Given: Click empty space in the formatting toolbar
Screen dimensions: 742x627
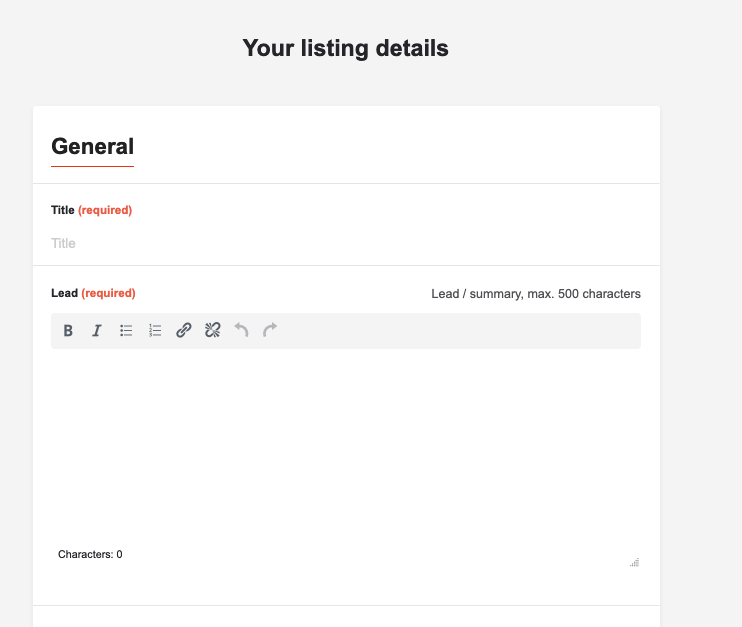Looking at the screenshot, I should pos(460,331).
